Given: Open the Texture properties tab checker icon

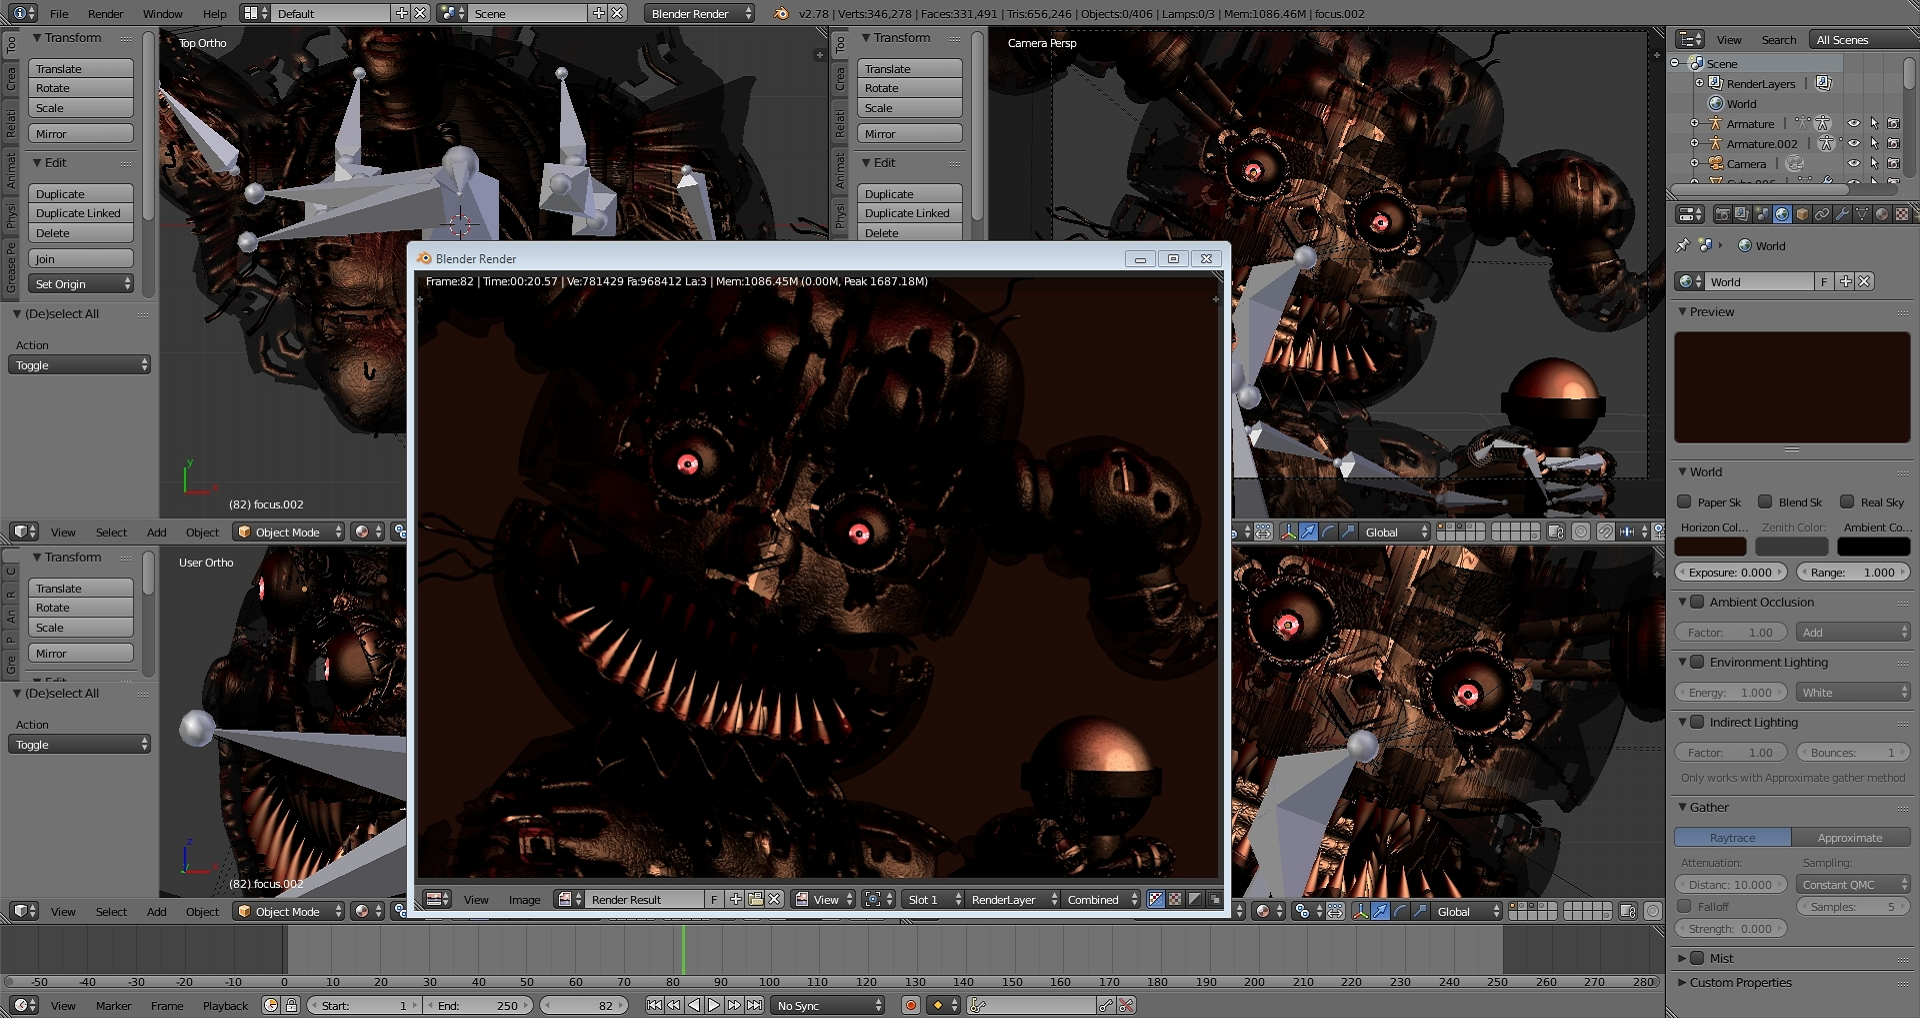Looking at the screenshot, I should 1902,214.
